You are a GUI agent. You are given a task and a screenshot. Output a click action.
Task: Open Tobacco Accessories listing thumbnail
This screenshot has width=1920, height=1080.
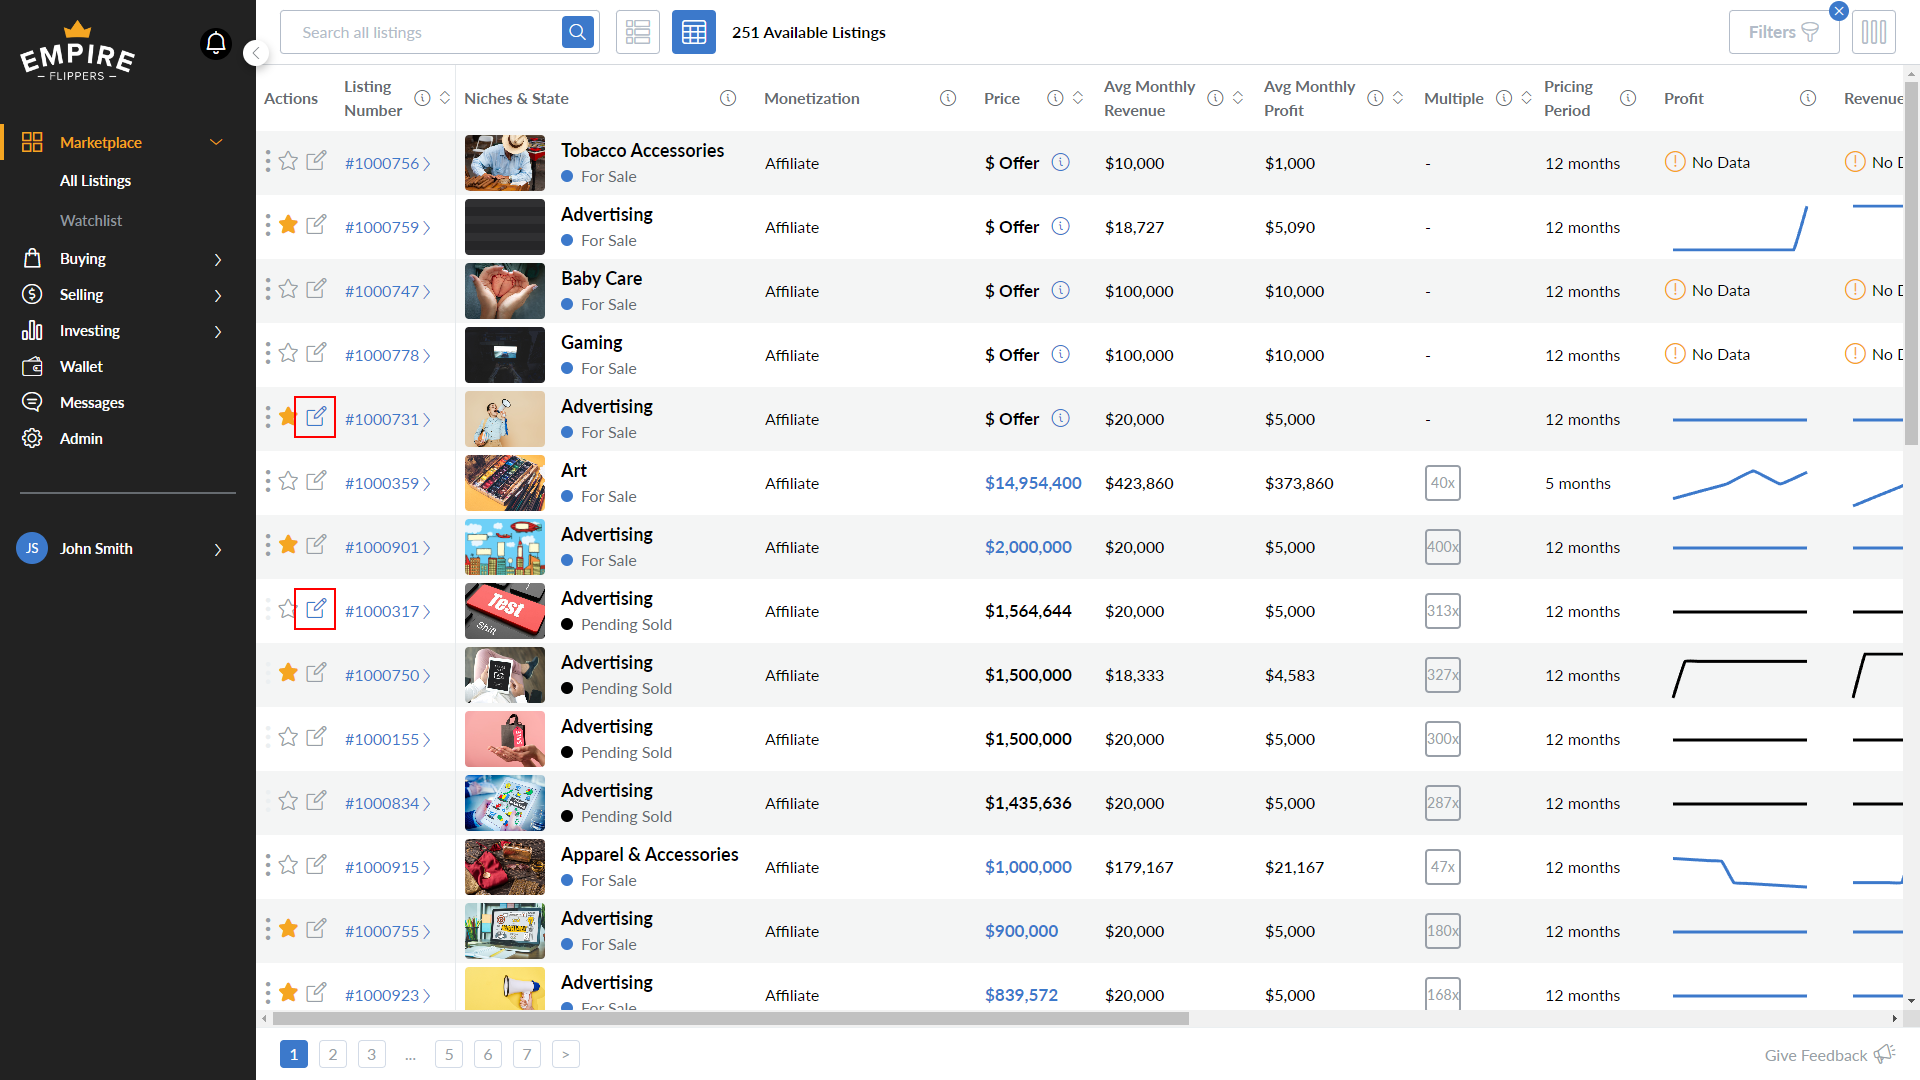pyautogui.click(x=505, y=163)
